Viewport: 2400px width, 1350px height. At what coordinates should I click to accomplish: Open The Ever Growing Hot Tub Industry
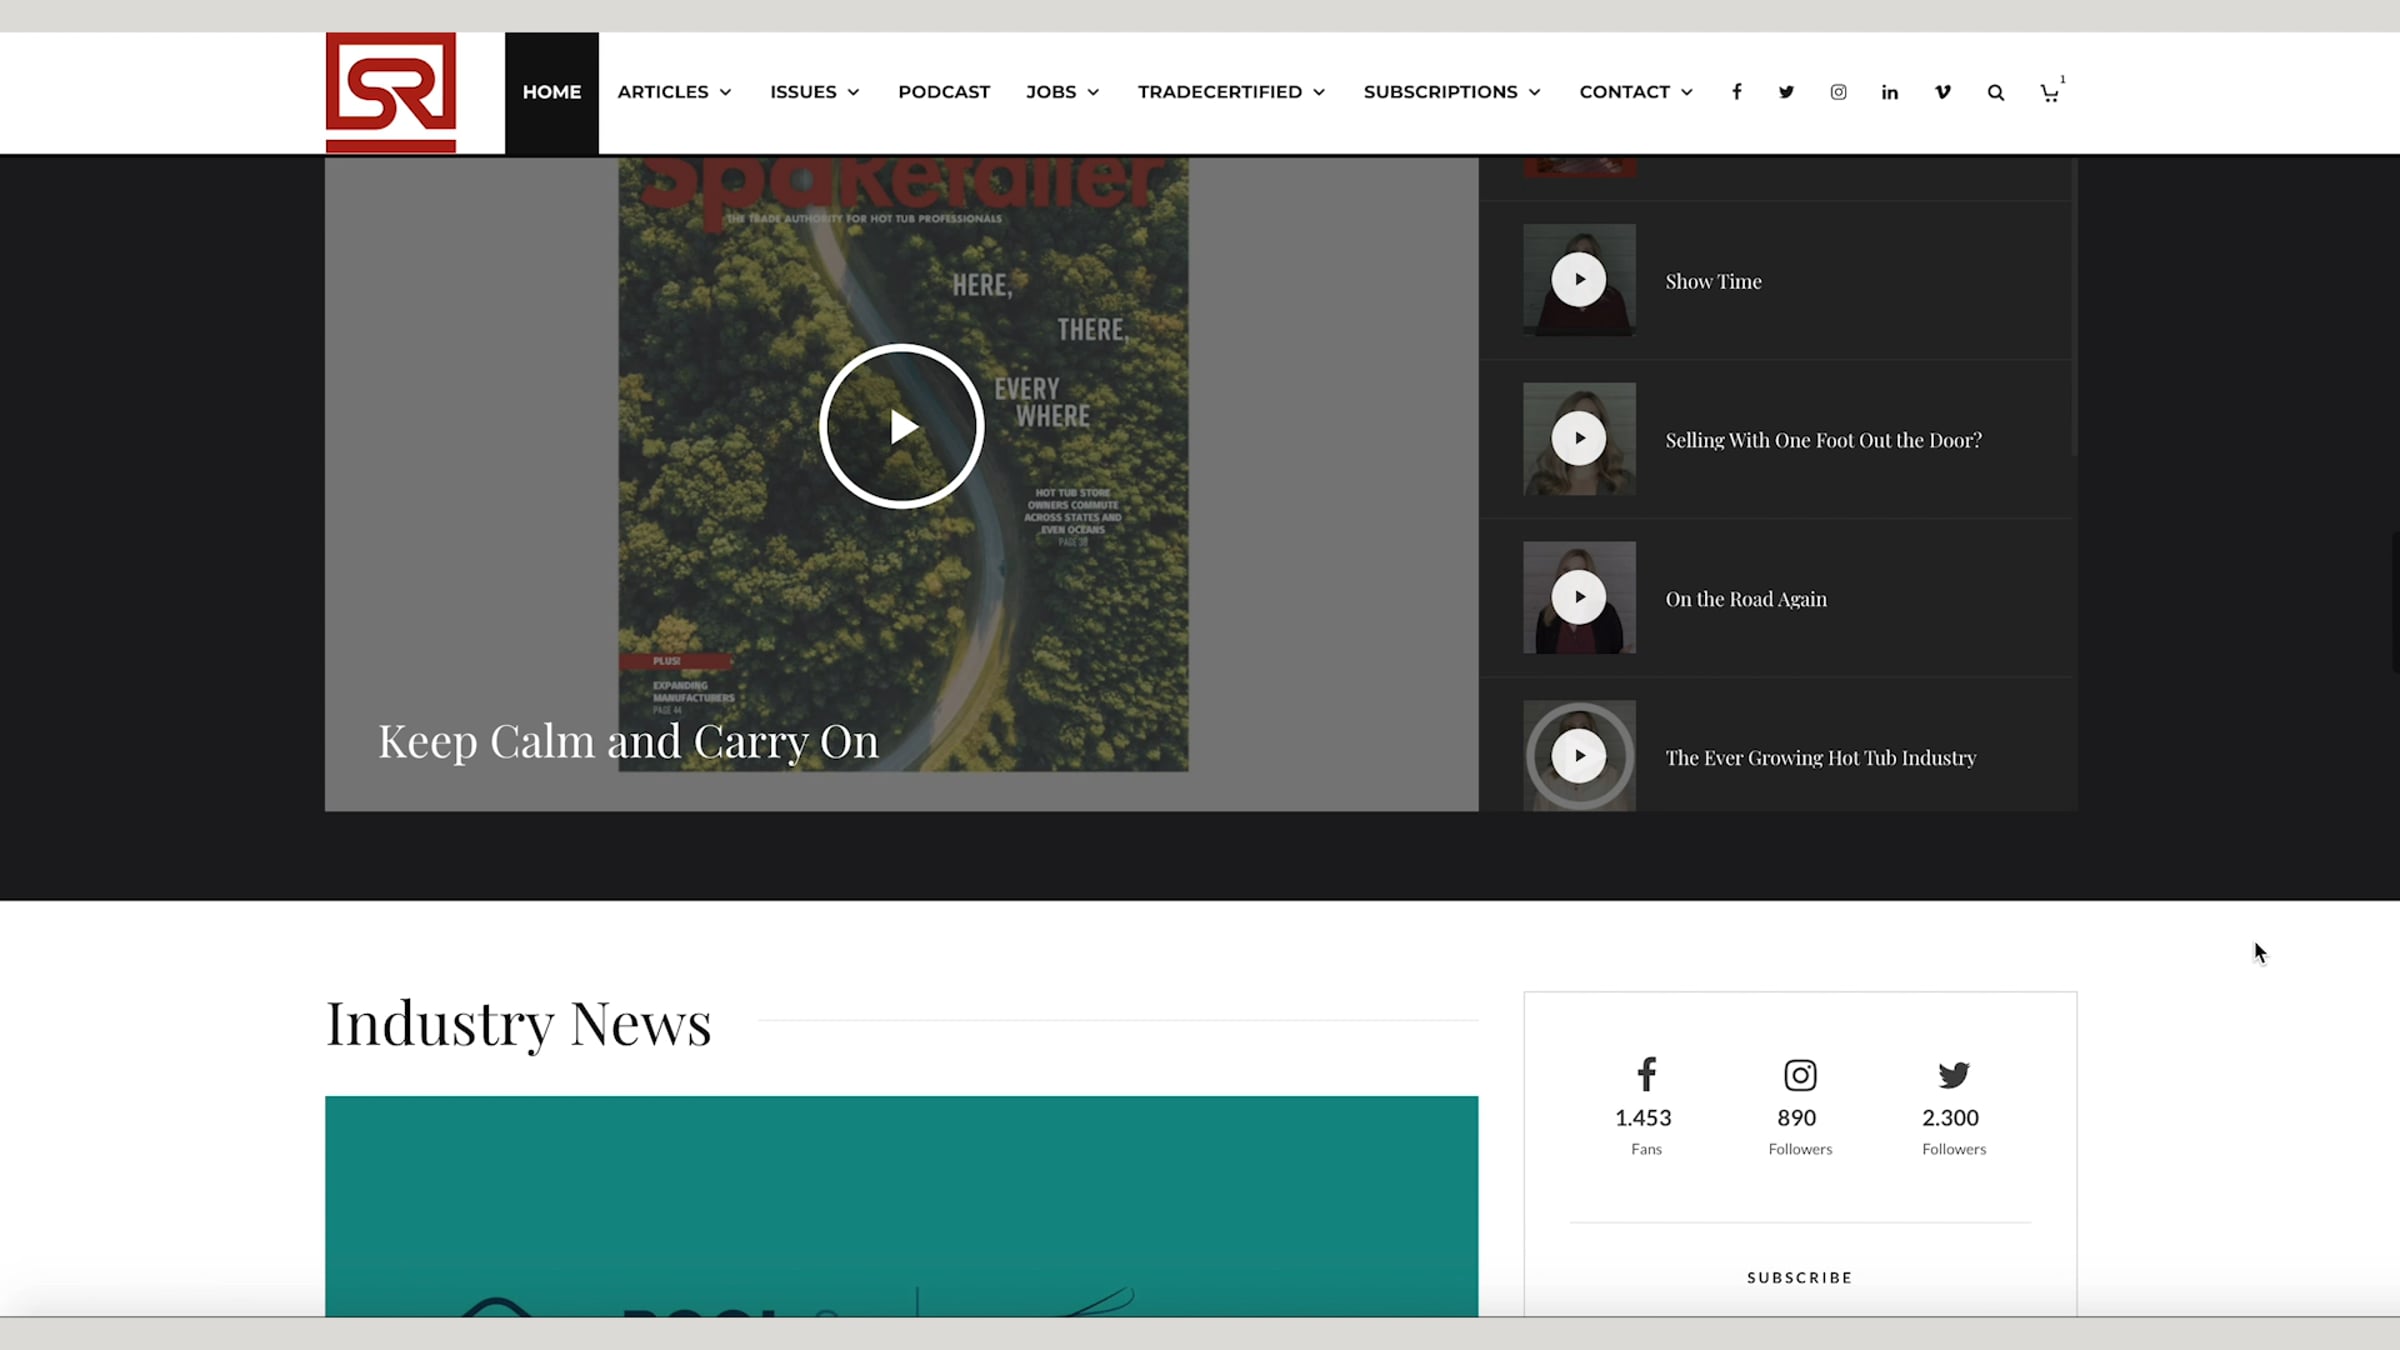point(1820,758)
